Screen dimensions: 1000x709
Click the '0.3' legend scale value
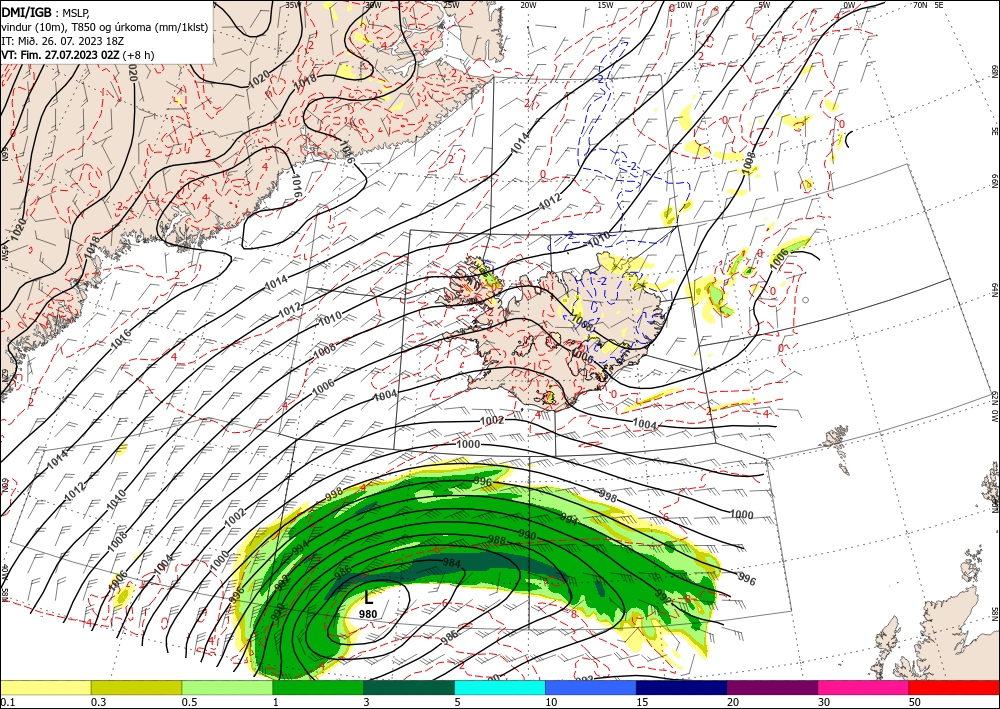(x=98, y=702)
